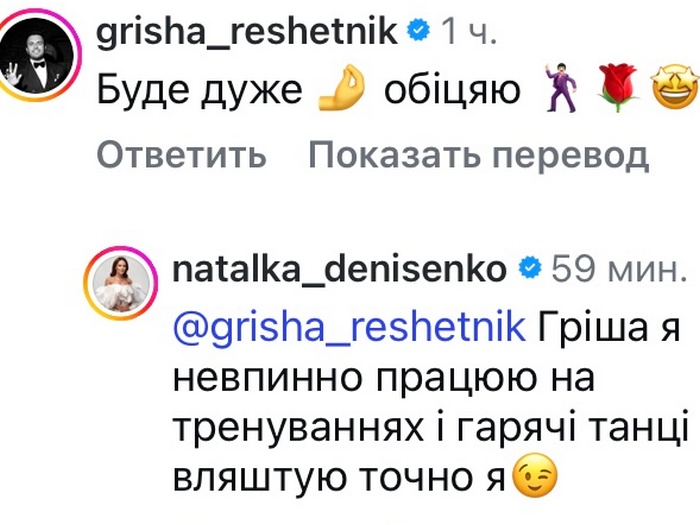Tap "Показать перевод" to translate comment
The width and height of the screenshot is (700, 525).
pos(479,155)
